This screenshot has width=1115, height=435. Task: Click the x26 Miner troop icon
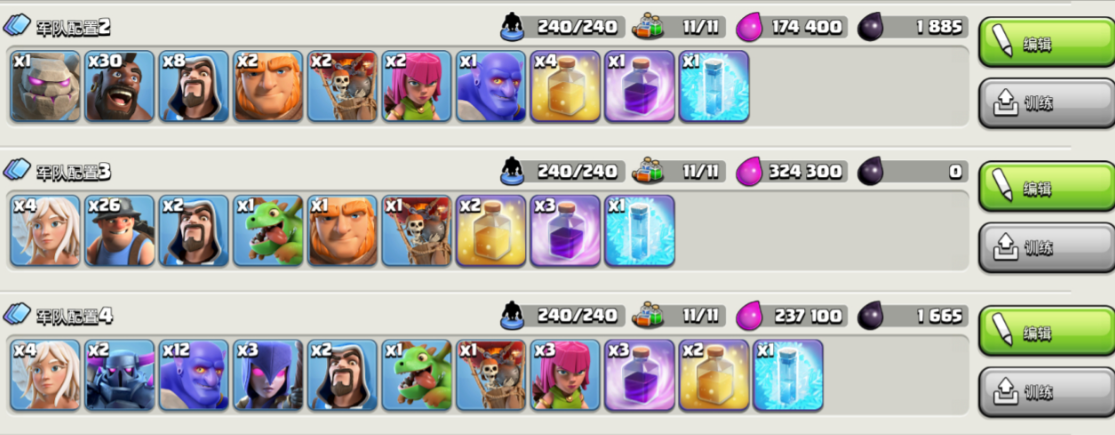click(x=120, y=231)
